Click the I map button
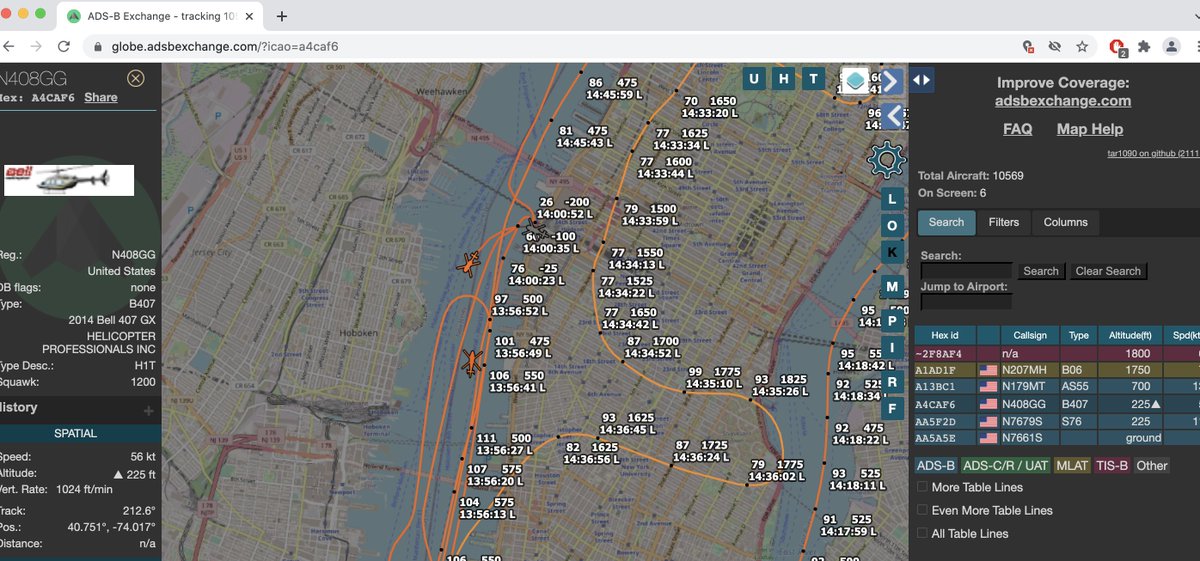Image resolution: width=1200 pixels, height=561 pixels. (892, 349)
